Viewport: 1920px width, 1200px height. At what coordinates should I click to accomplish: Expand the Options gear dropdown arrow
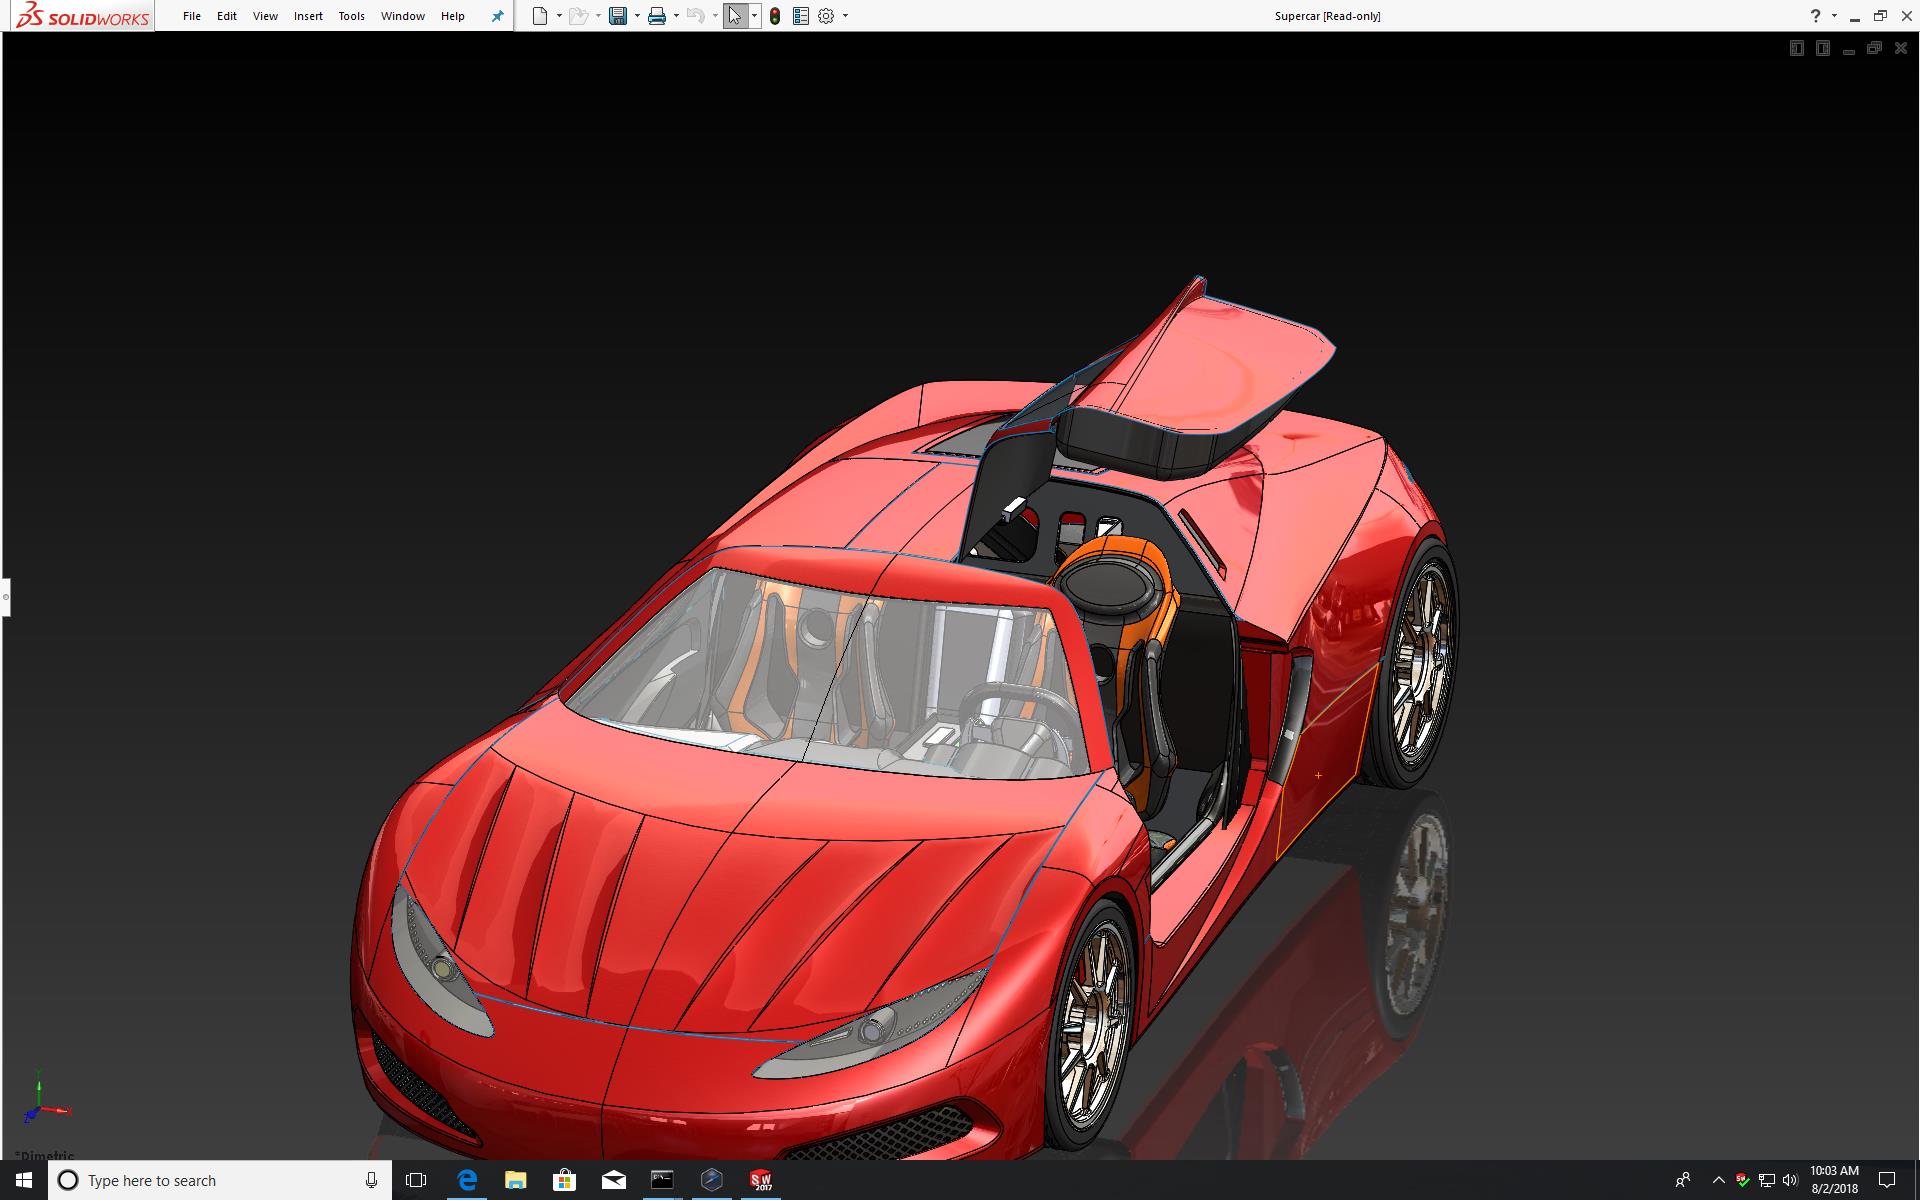(845, 16)
